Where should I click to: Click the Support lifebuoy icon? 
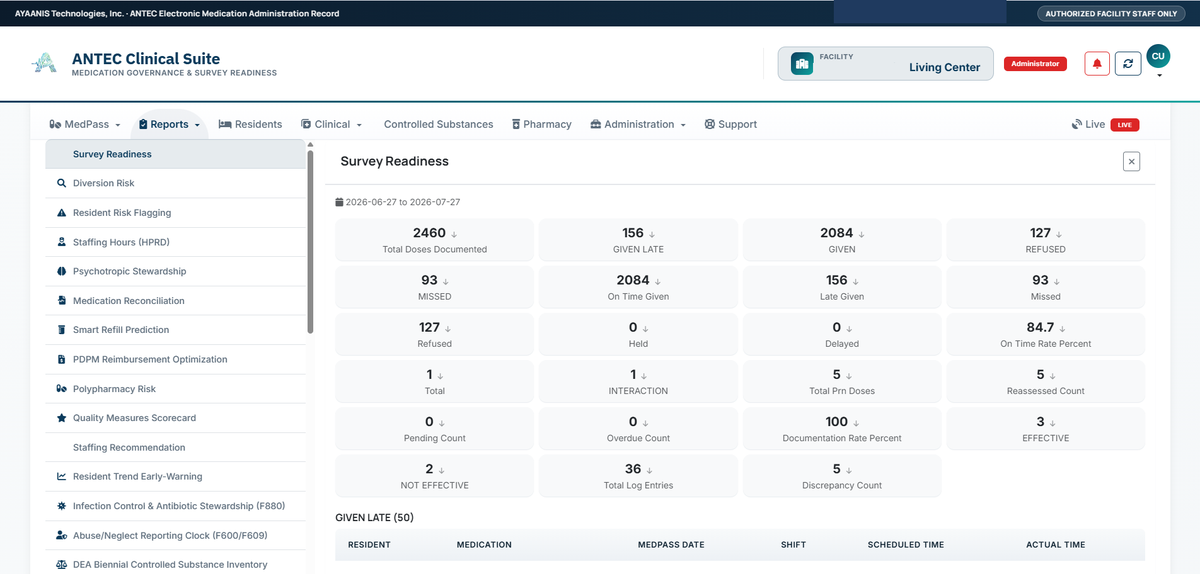tap(709, 124)
